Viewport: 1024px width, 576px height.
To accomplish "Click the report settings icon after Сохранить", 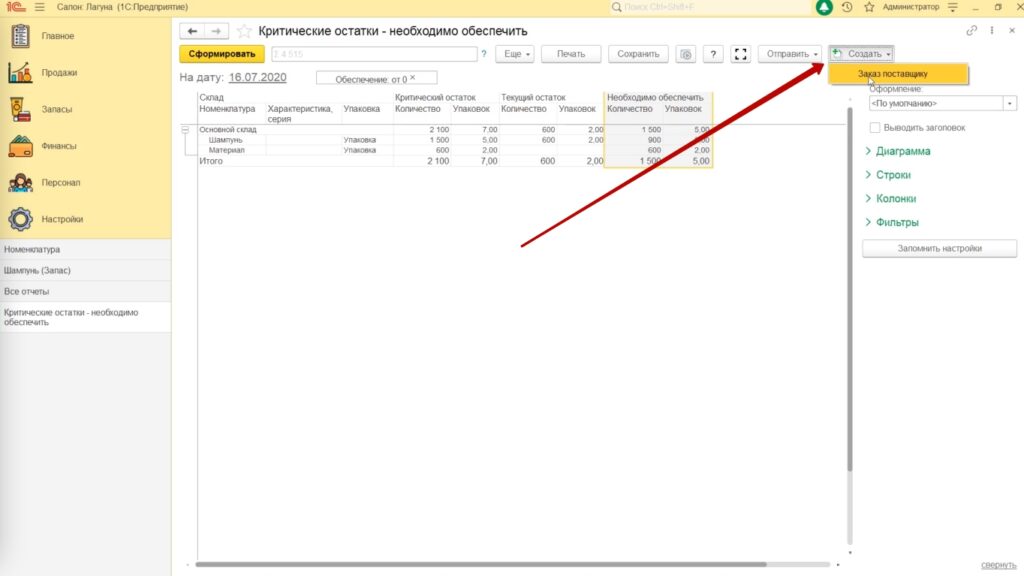I will coord(686,54).
